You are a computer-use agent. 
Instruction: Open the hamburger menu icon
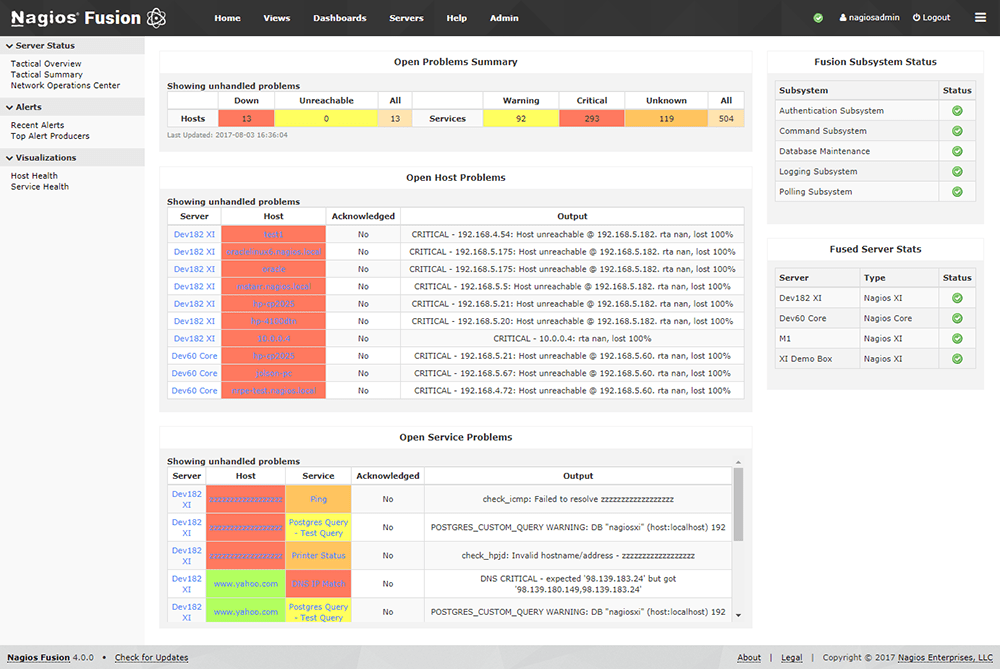(980, 18)
